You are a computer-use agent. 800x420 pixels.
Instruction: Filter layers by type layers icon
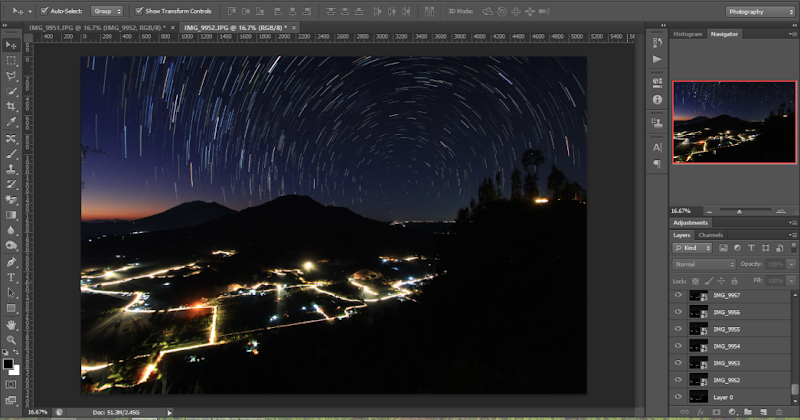click(751, 248)
